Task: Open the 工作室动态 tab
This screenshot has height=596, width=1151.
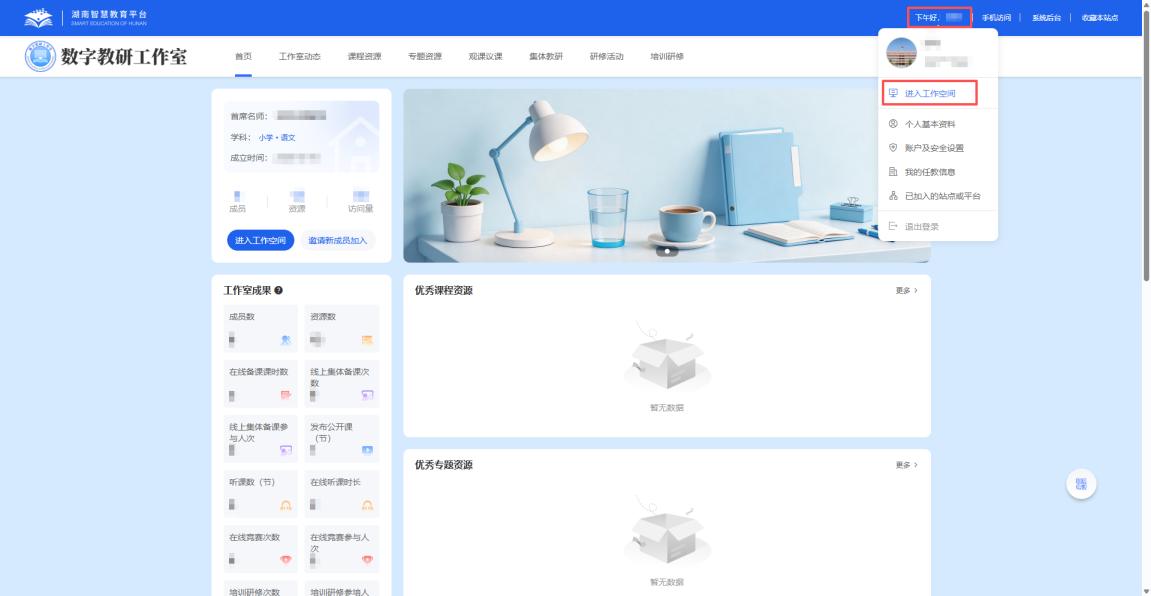Action: point(299,57)
